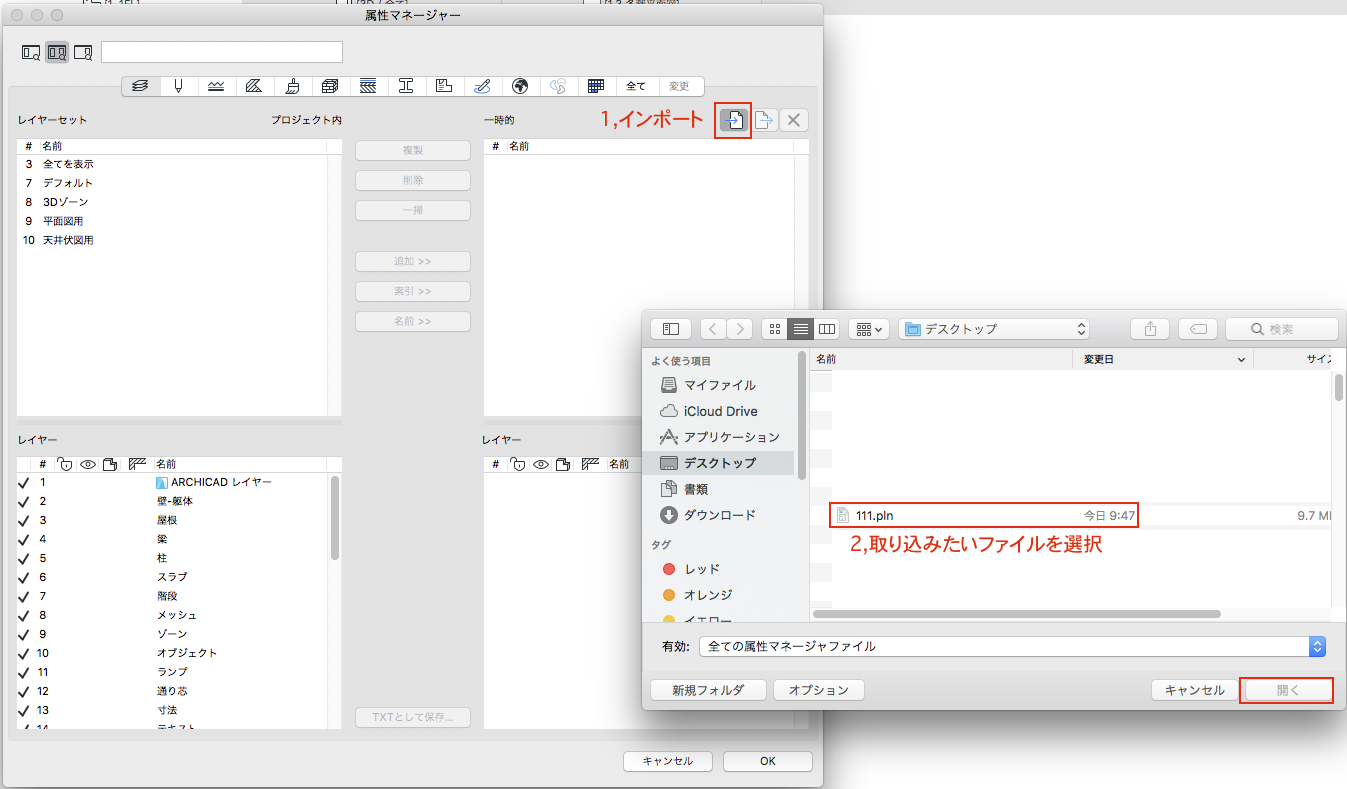Click the file list horizontal scrollbar
This screenshot has width=1347, height=789.
click(x=1017, y=613)
